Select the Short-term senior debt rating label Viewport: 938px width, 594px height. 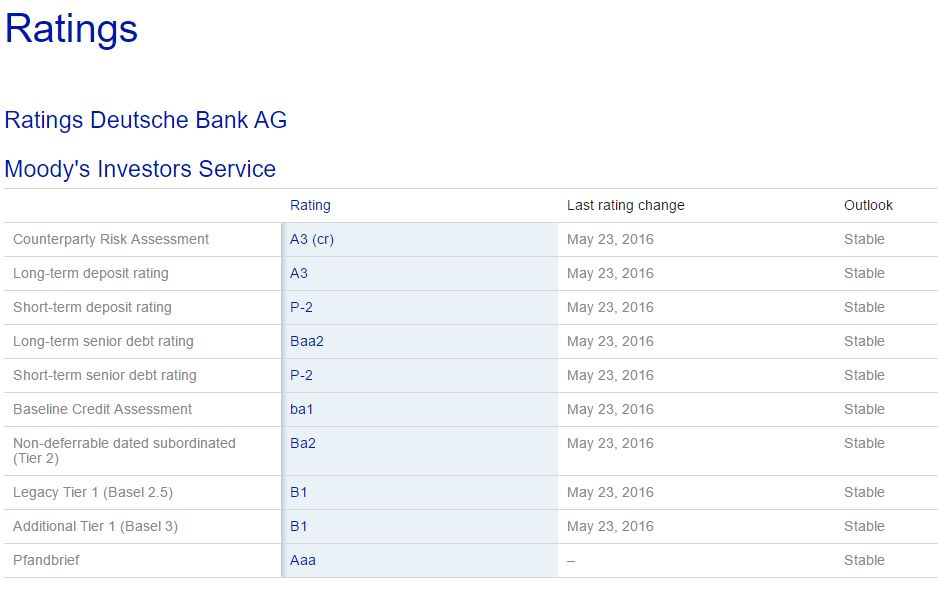tap(105, 376)
